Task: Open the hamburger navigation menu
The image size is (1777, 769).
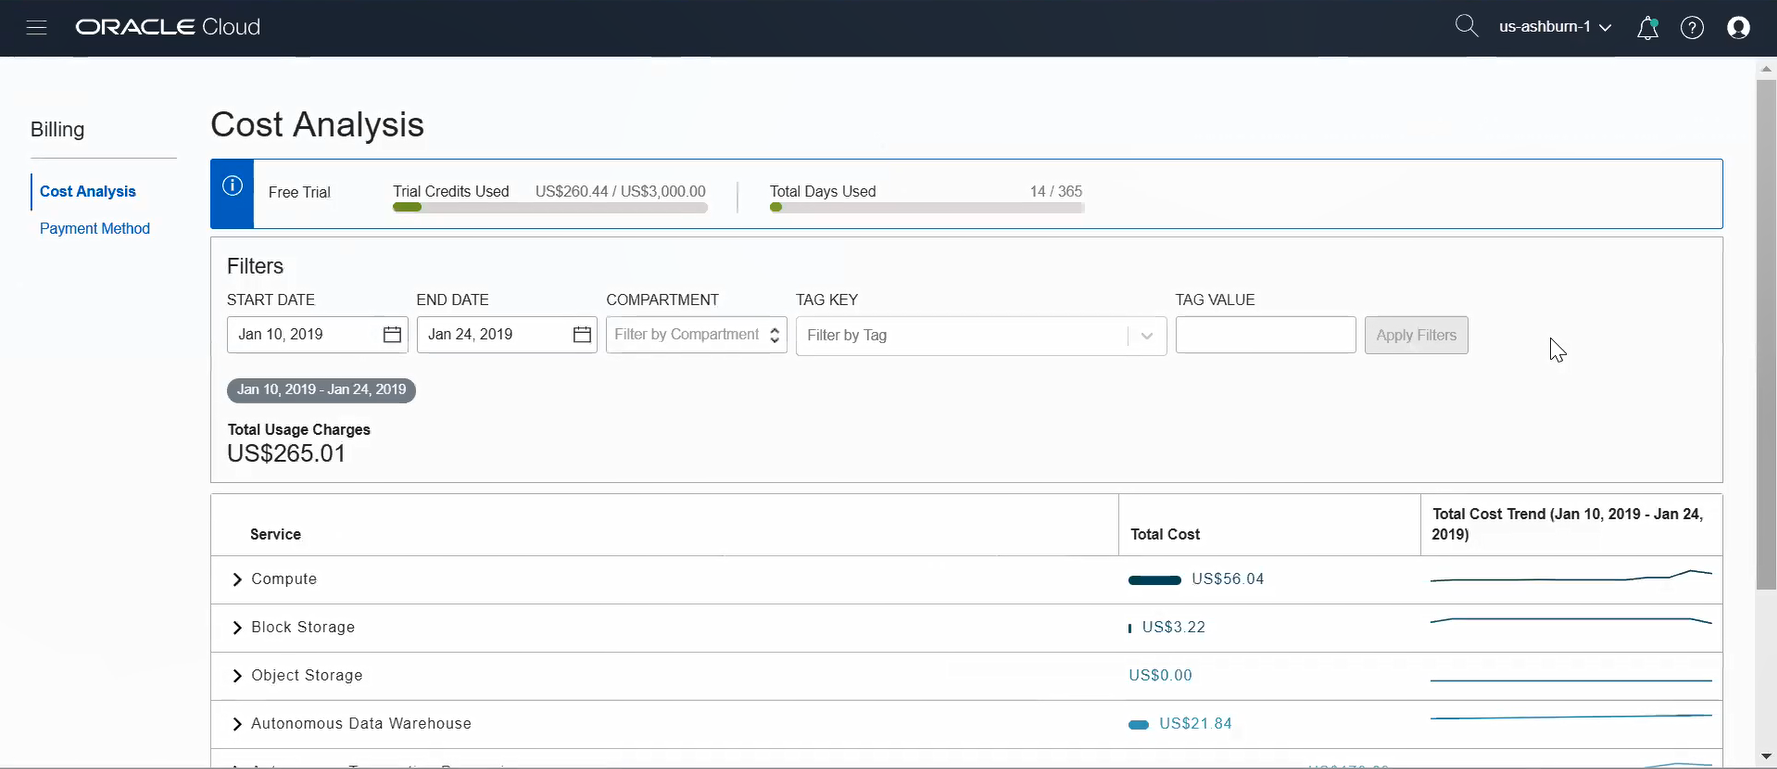Action: pos(37,28)
